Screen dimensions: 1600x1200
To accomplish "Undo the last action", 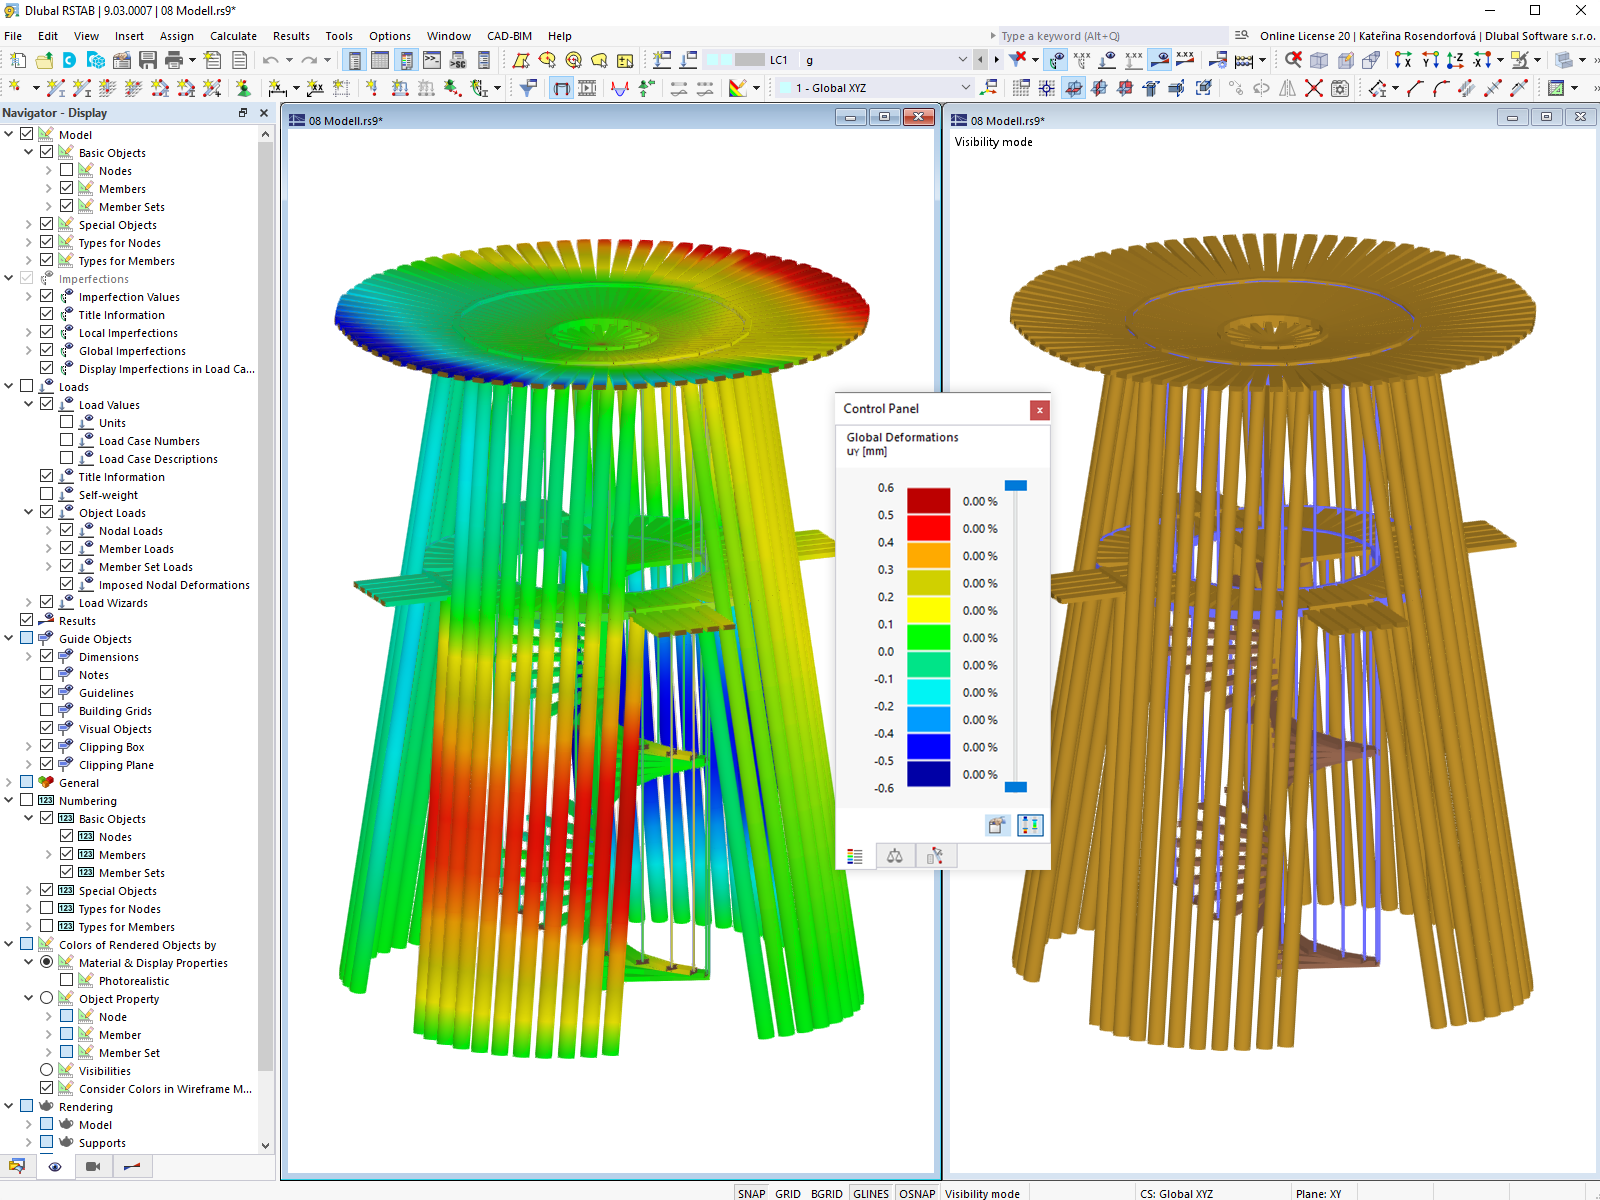I will (270, 60).
